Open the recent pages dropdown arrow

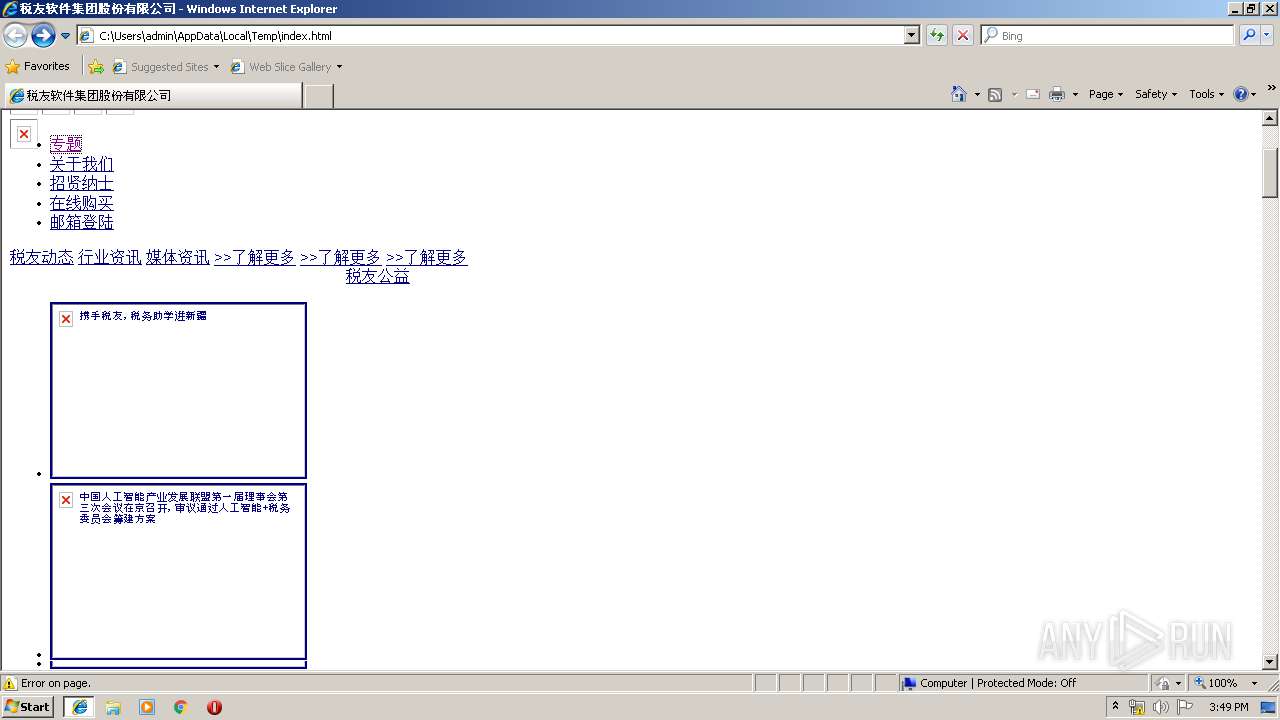click(x=65, y=36)
